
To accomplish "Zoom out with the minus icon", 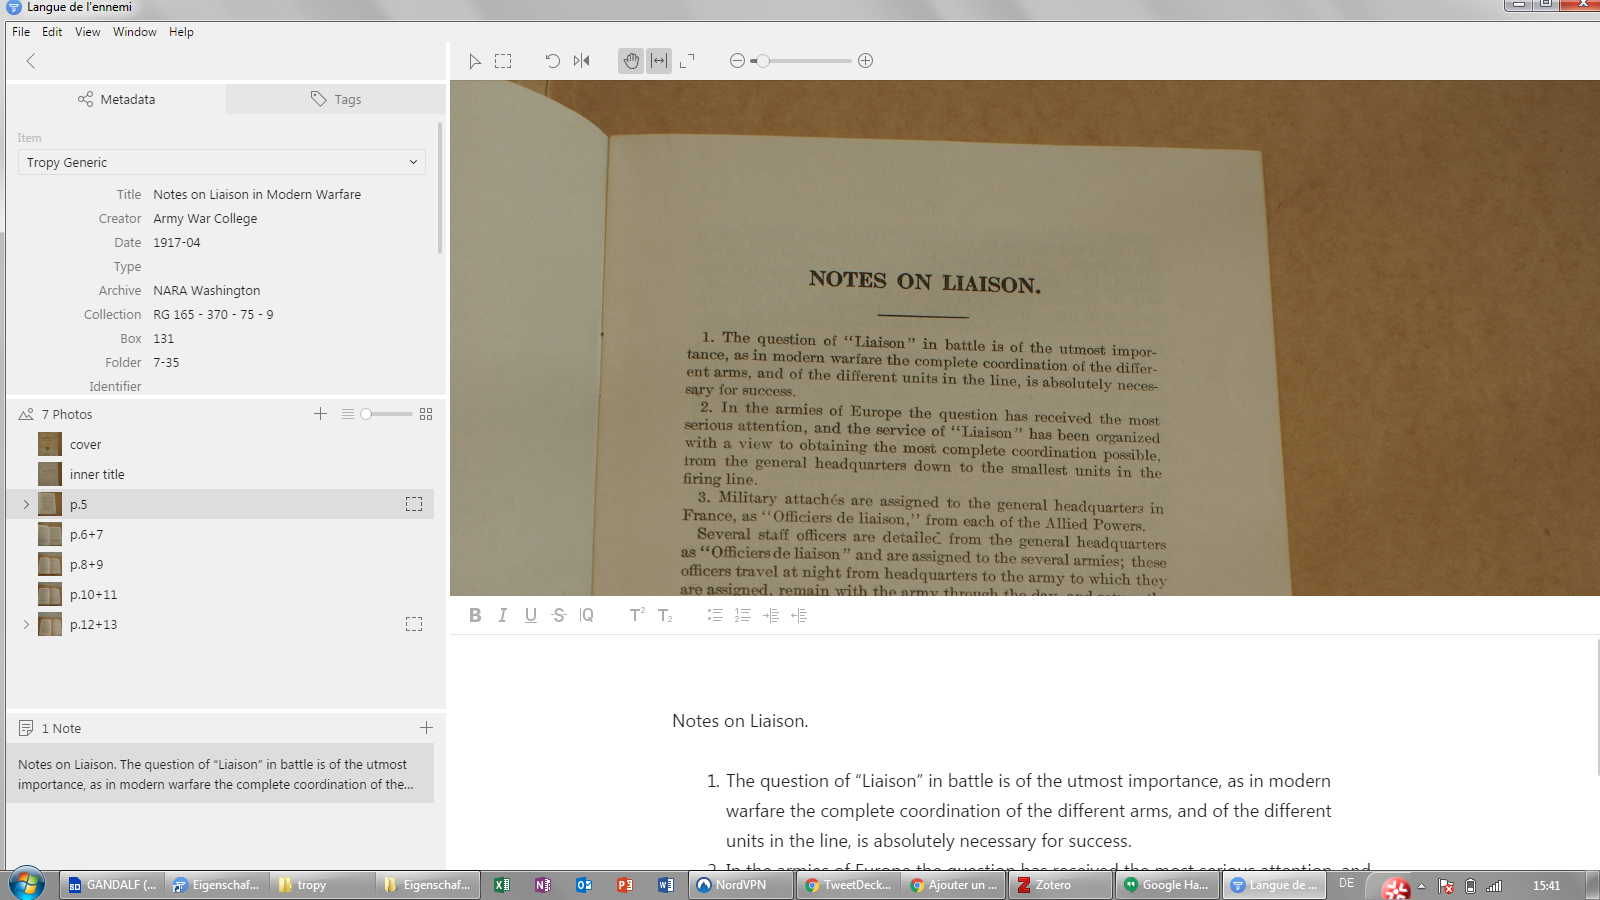I will pyautogui.click(x=737, y=61).
